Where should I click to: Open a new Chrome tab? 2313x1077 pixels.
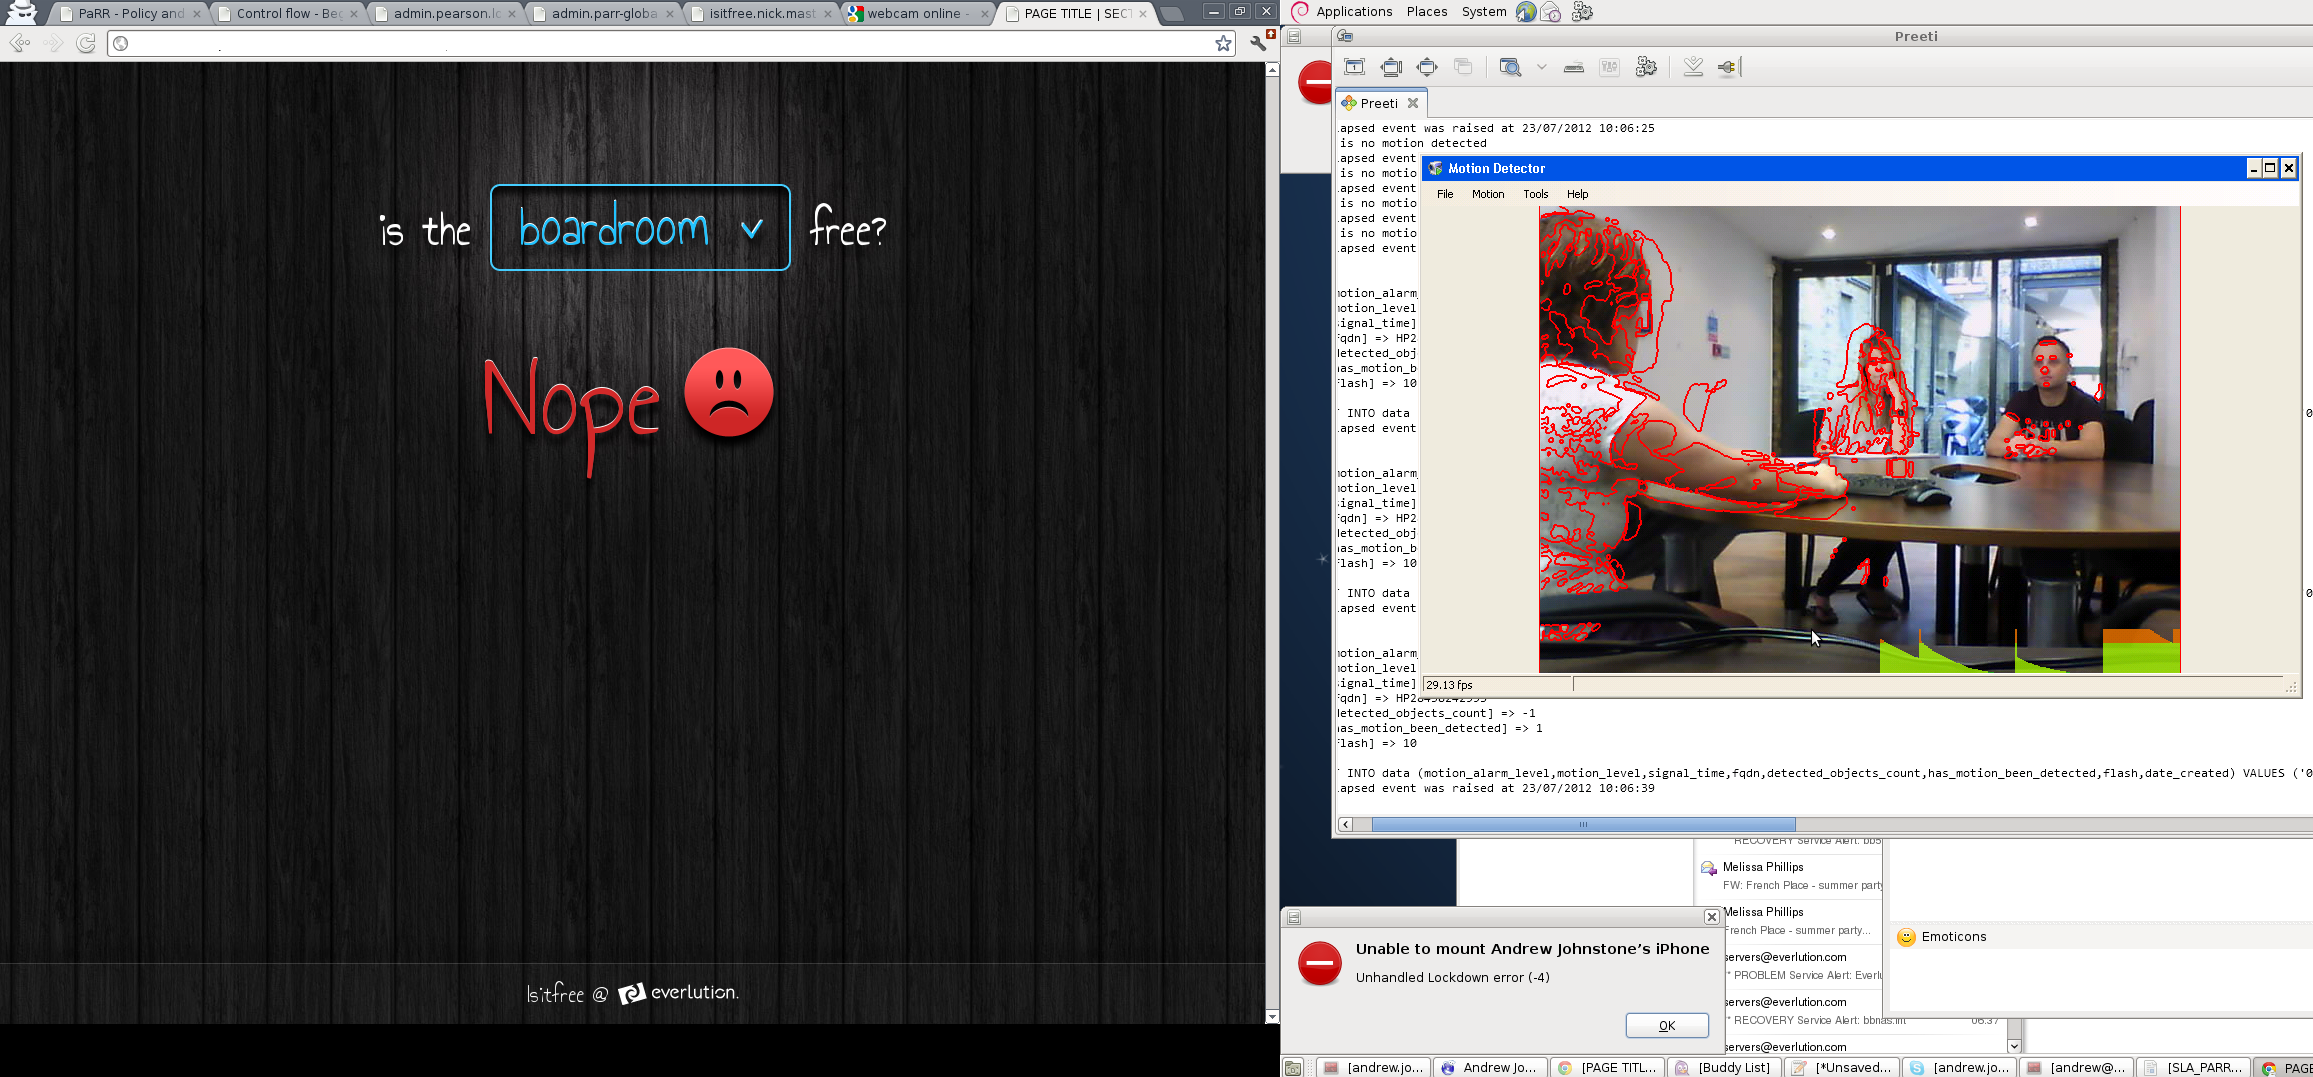[1172, 14]
